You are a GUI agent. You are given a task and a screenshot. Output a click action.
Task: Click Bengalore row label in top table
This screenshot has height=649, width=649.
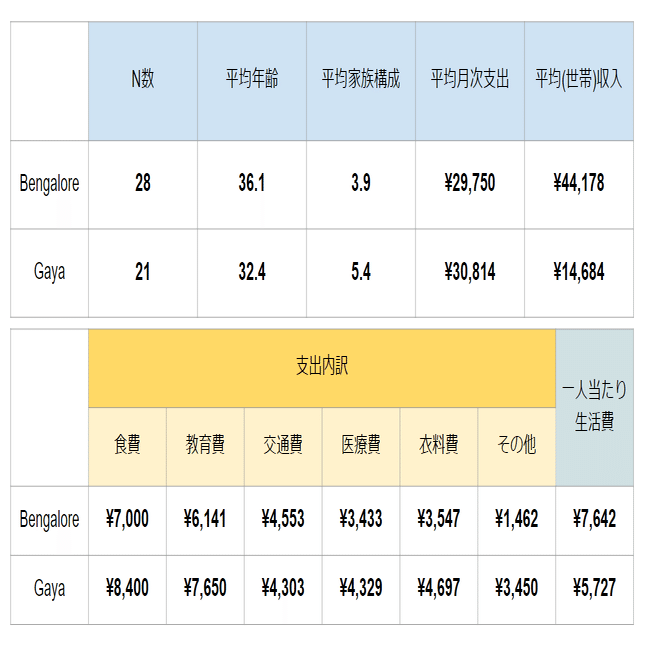coord(49,184)
